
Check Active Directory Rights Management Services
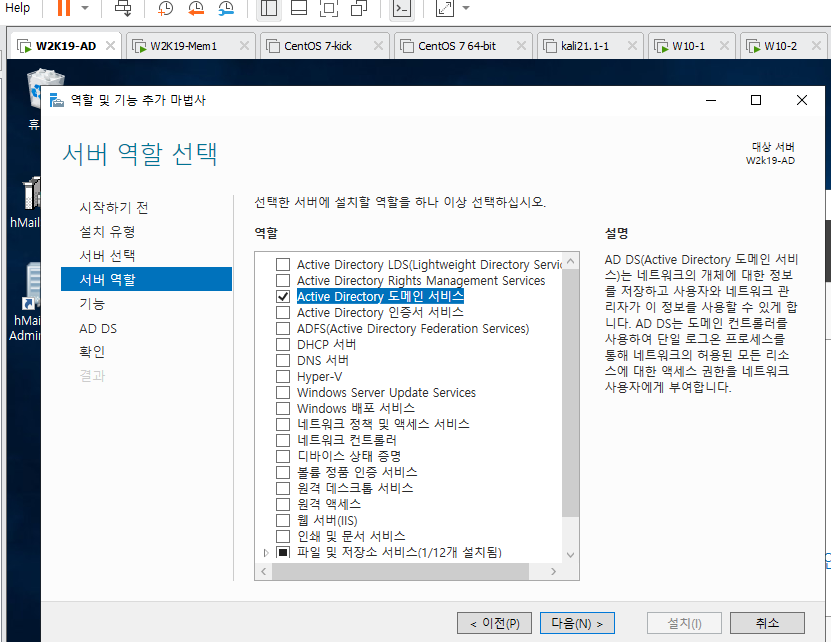pos(283,280)
